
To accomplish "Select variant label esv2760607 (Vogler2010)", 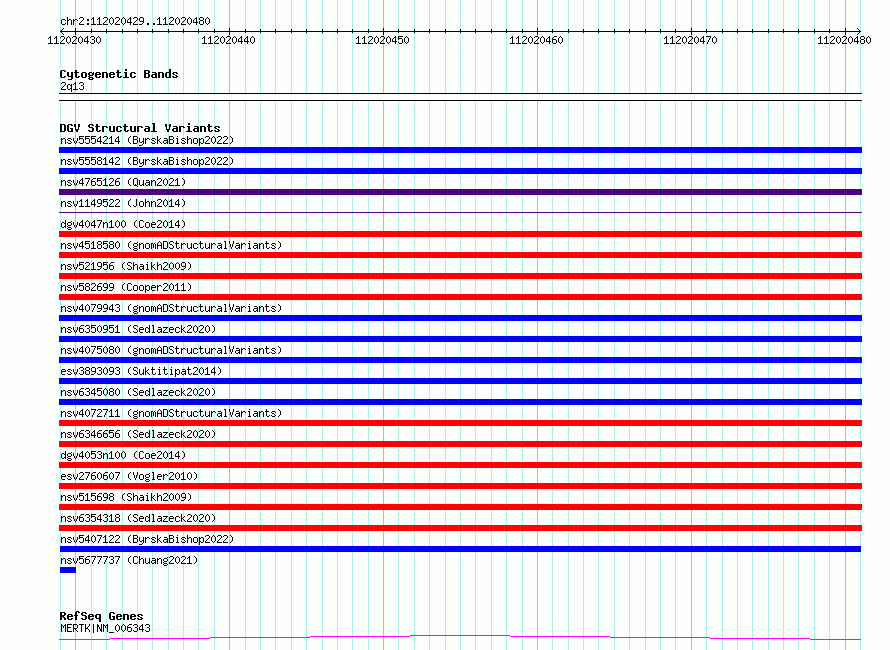I will [129, 476].
